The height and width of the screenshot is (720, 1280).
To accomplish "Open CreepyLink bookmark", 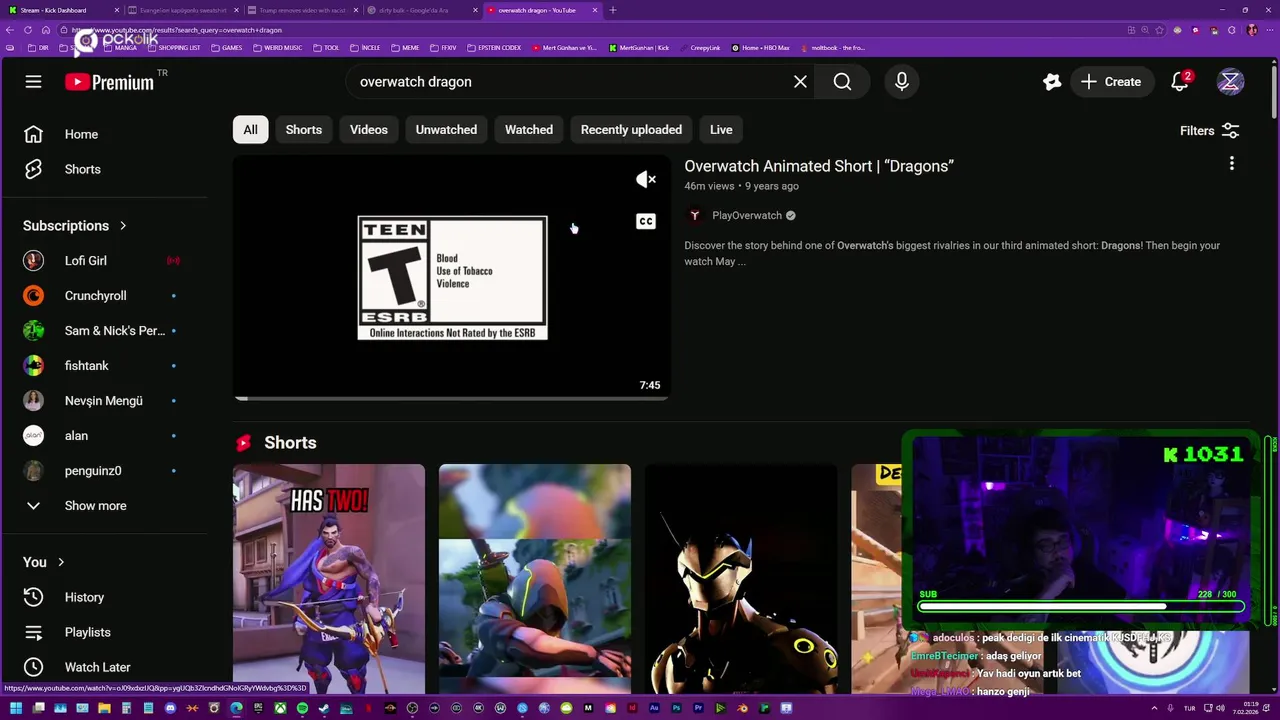I will click(699, 48).
